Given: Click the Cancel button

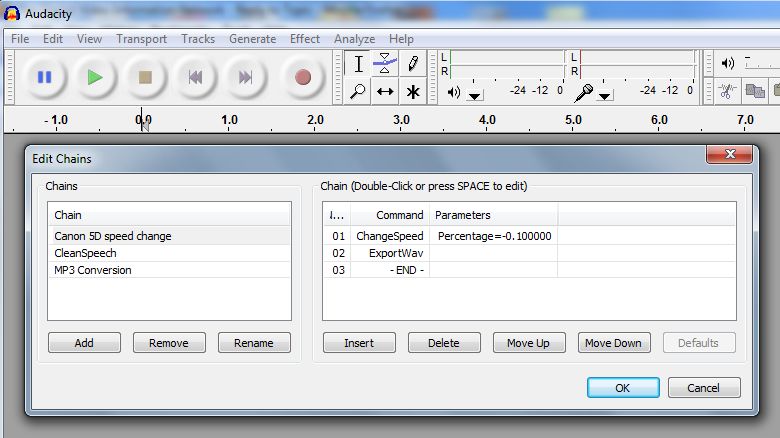Looking at the screenshot, I should point(704,388).
